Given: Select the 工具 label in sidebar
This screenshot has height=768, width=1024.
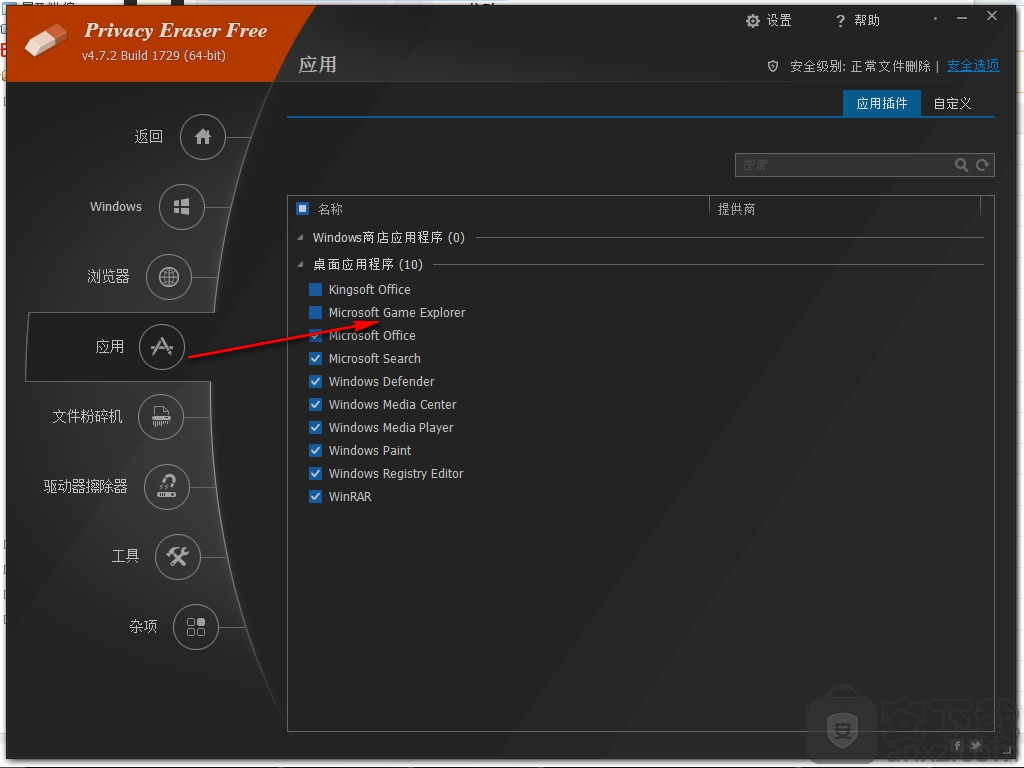Looking at the screenshot, I should 125,556.
